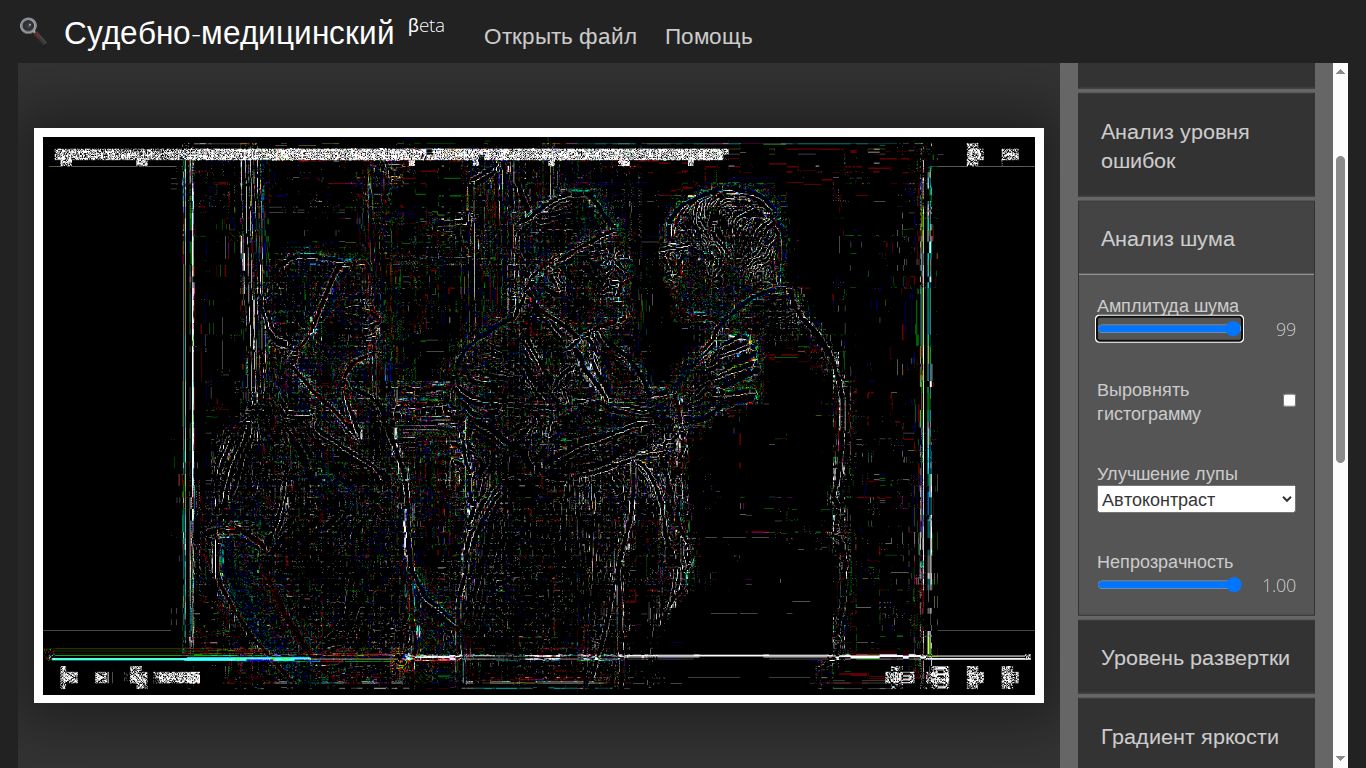The image size is (1366, 768).
Task: Click the play icon outline in analyzed image
Action: click(68, 677)
